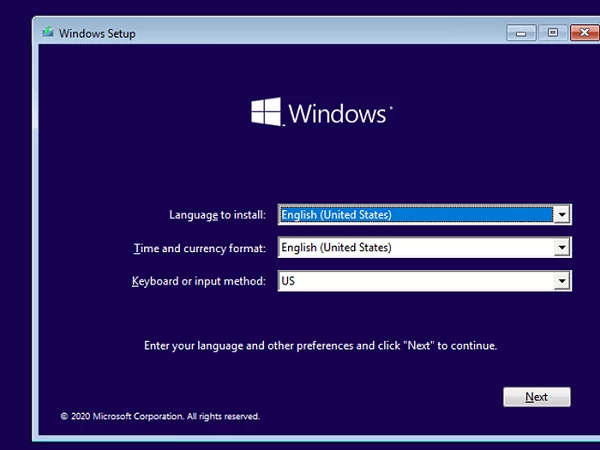Open the Keyboard or input method combo box
The width and height of the screenshot is (600, 450).
click(x=425, y=281)
